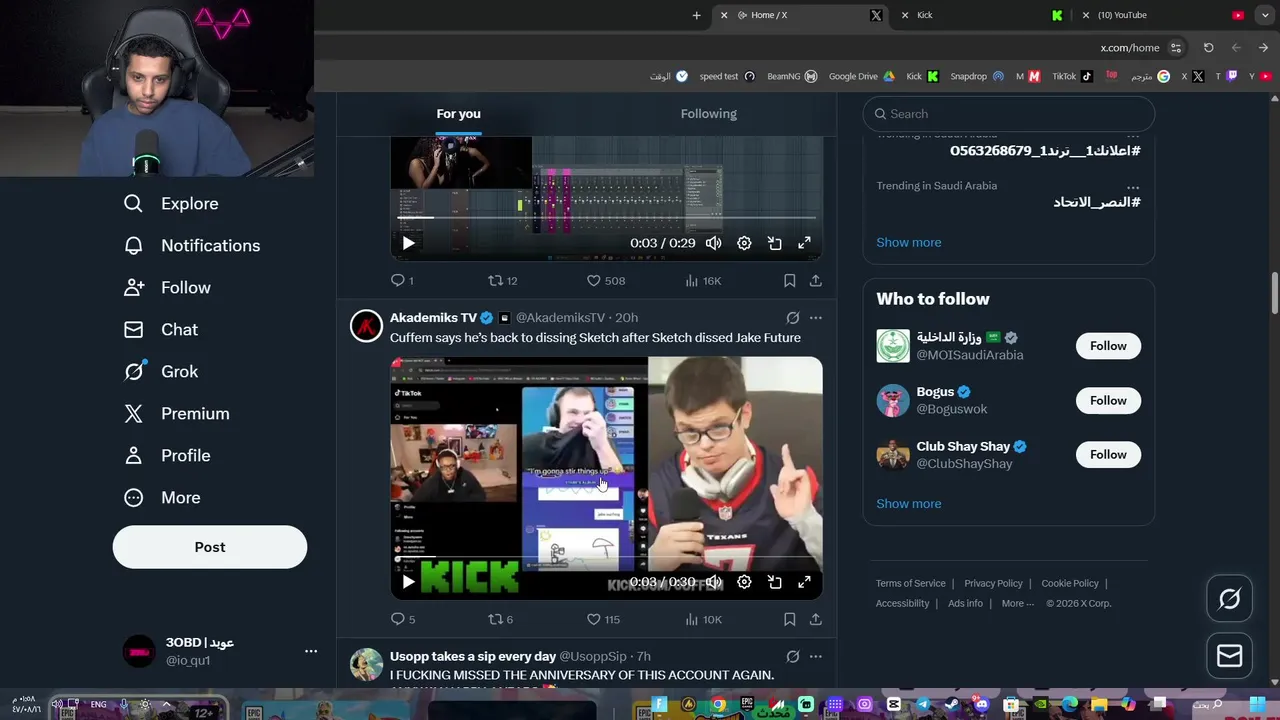Open the three-dot menu on Usopp post

pyautogui.click(x=815, y=656)
